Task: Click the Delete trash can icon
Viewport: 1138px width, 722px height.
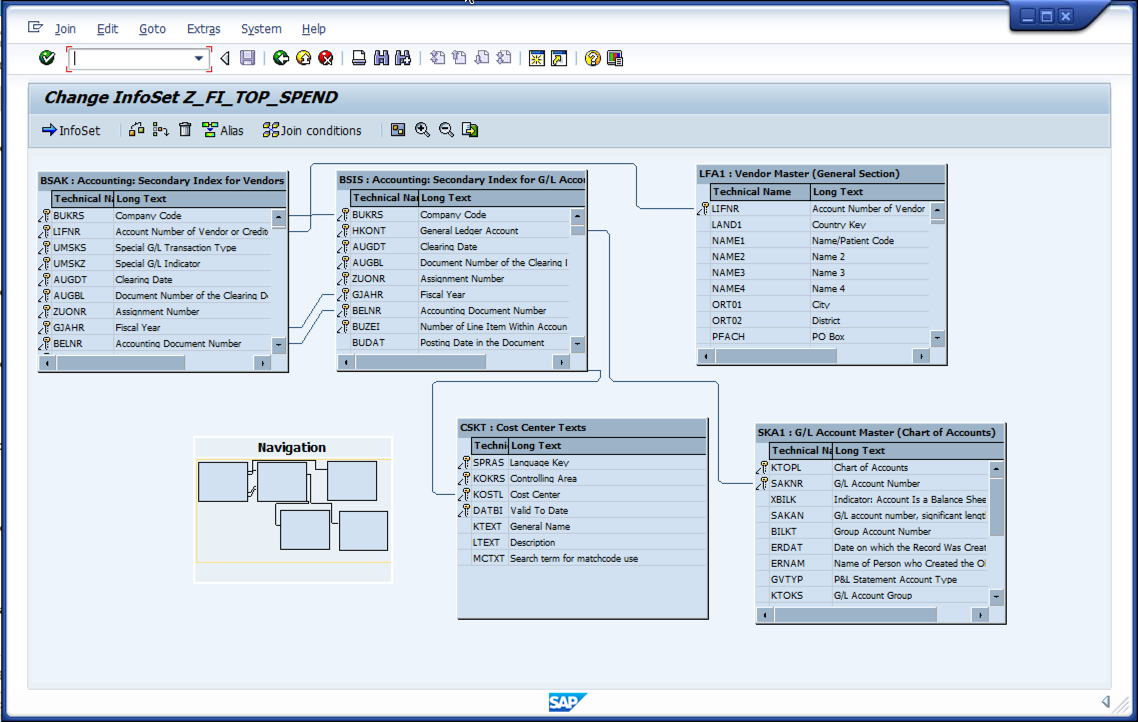Action: 185,130
